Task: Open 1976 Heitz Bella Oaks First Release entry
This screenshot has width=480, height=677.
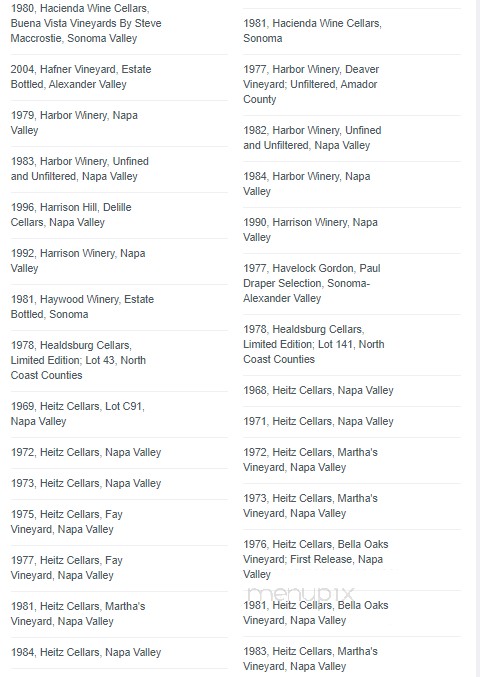Action: 316,559
